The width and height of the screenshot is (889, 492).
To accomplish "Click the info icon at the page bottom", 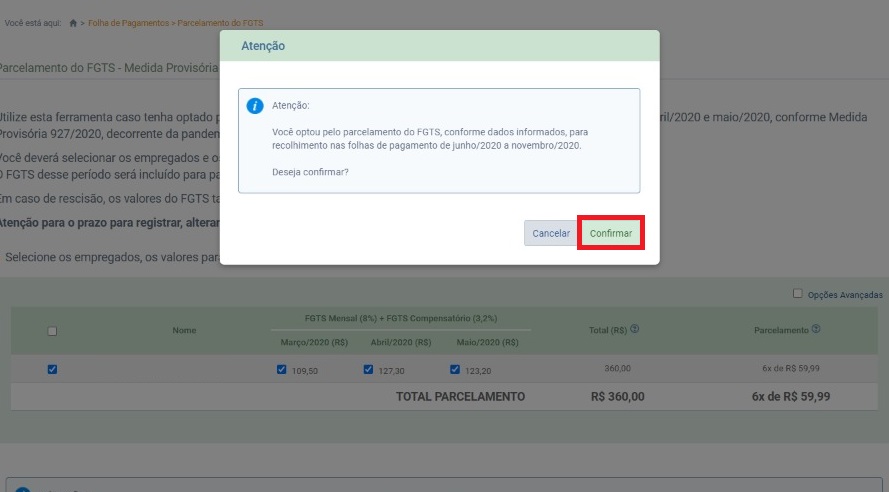I will tap(22, 489).
